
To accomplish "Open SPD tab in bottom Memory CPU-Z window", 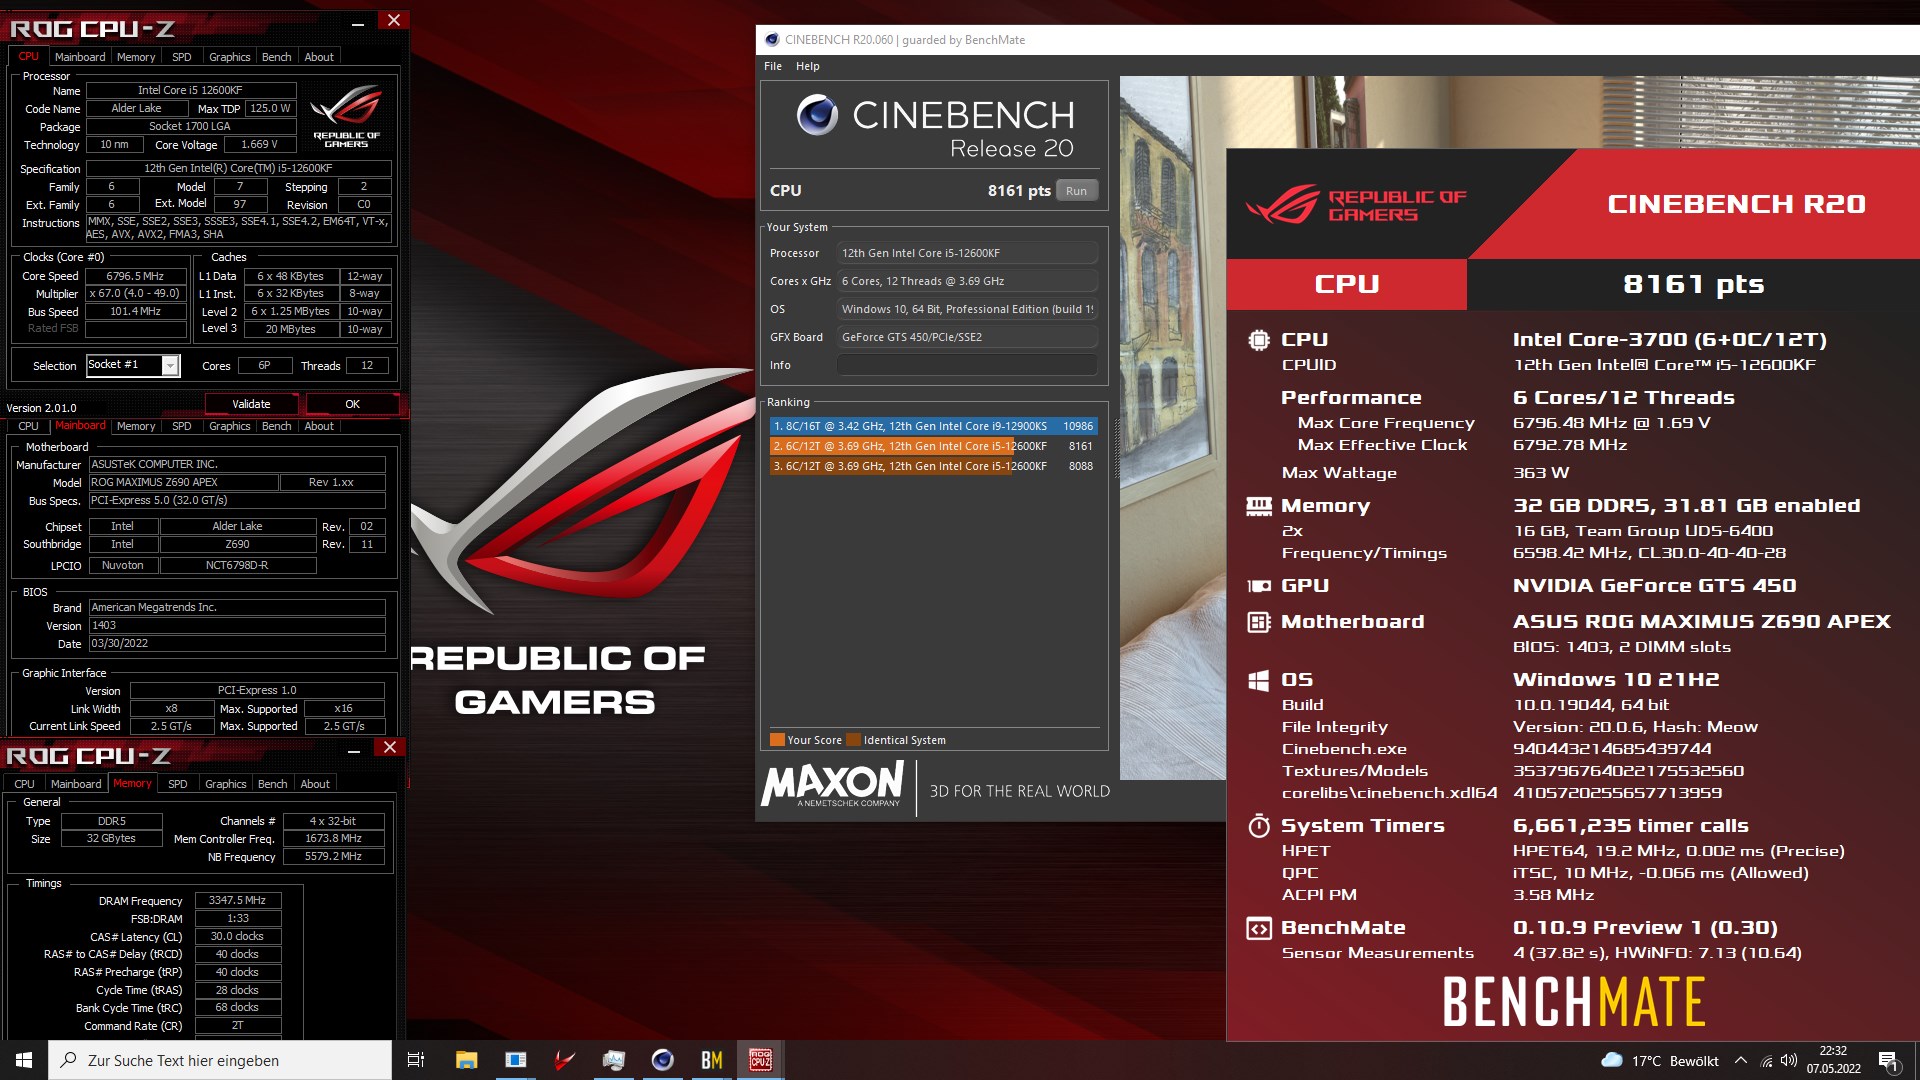I will (177, 784).
